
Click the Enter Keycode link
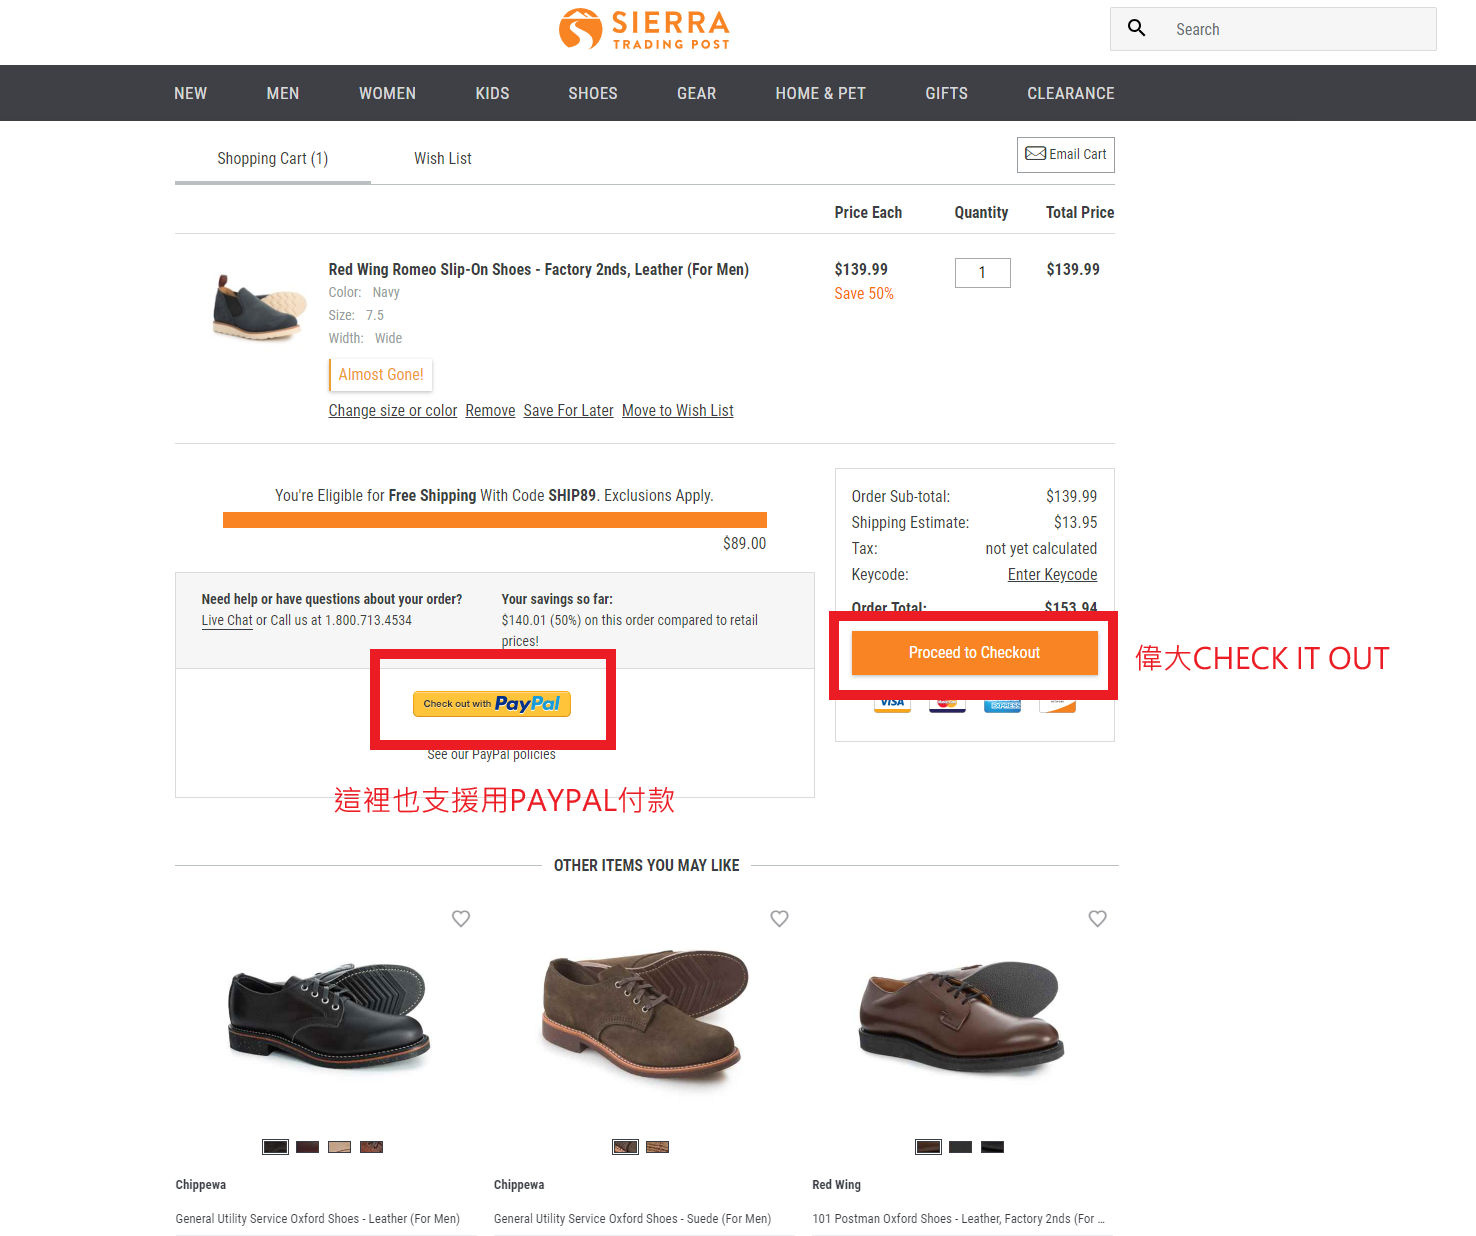pyautogui.click(x=1052, y=574)
